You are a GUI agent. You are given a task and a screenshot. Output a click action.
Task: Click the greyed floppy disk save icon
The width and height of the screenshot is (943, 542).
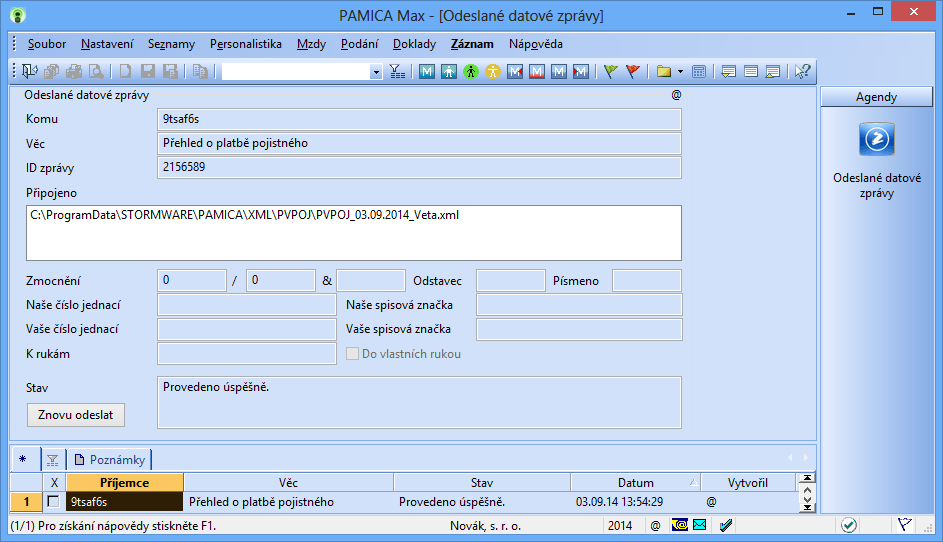[x=148, y=72]
